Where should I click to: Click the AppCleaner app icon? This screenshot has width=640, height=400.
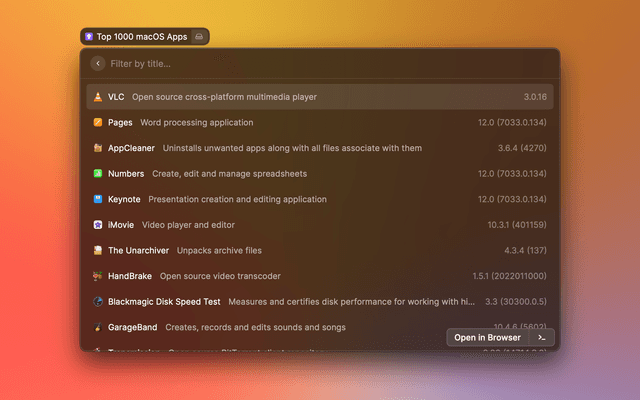click(x=98, y=148)
